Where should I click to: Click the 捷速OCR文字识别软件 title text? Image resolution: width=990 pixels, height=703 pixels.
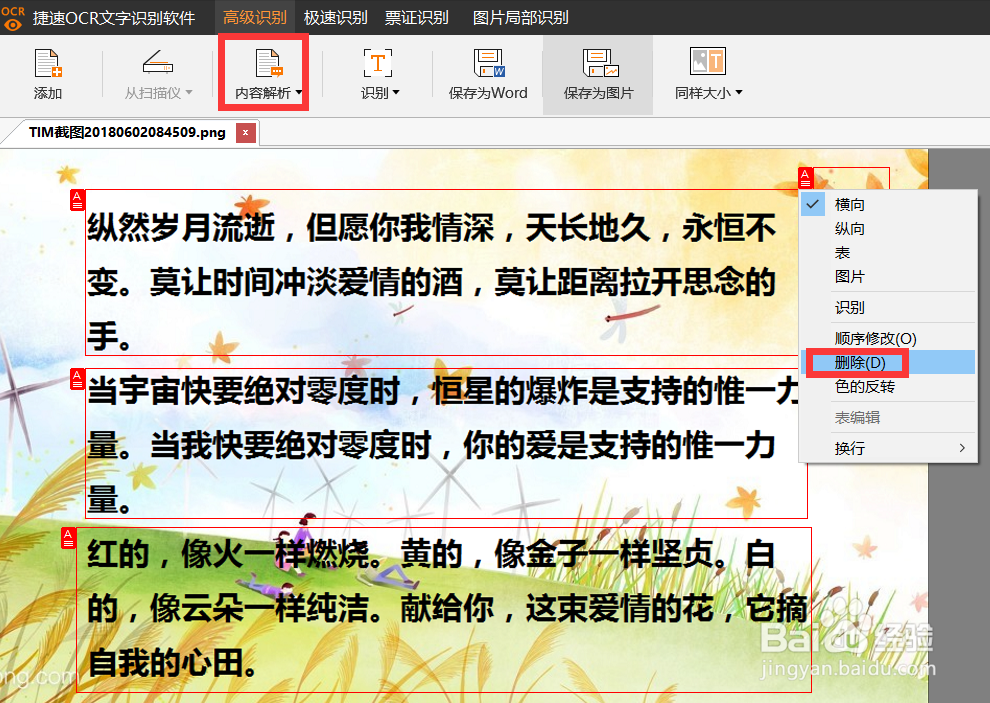(114, 18)
